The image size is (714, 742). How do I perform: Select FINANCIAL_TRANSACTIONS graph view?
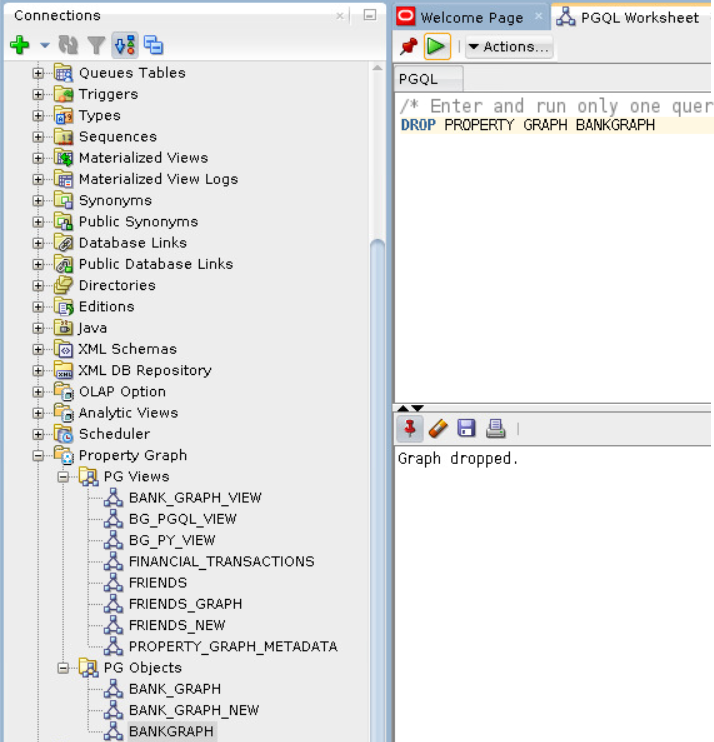click(x=221, y=562)
